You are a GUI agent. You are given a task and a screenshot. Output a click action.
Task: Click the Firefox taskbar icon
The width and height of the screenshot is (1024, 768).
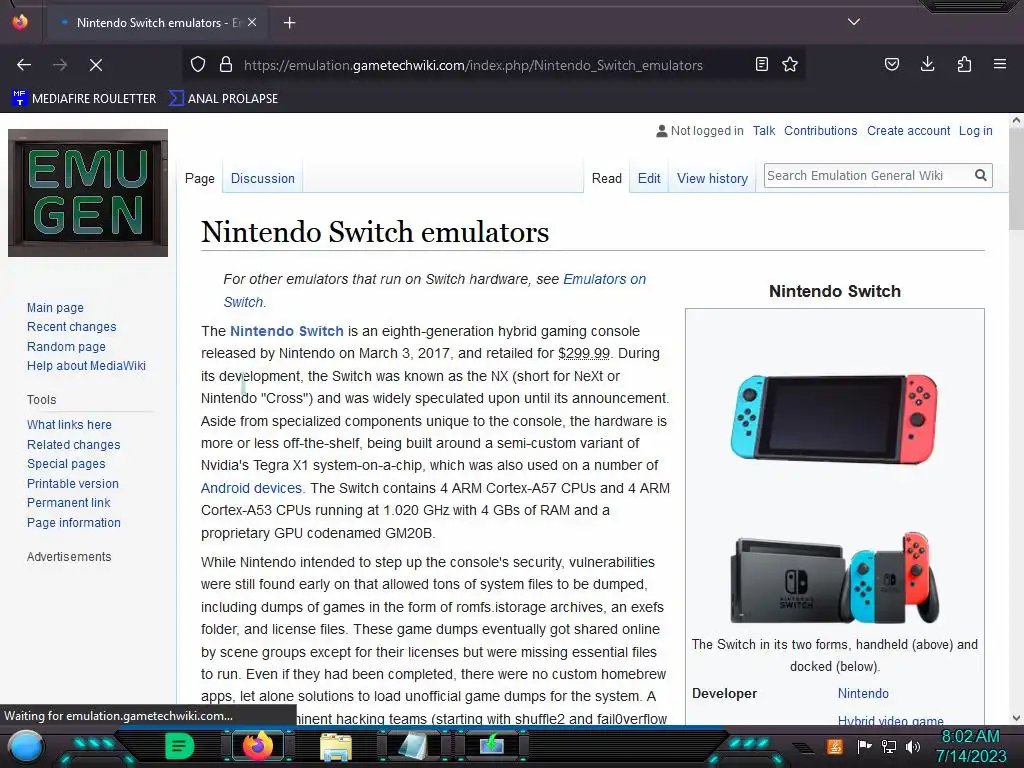(x=257, y=746)
